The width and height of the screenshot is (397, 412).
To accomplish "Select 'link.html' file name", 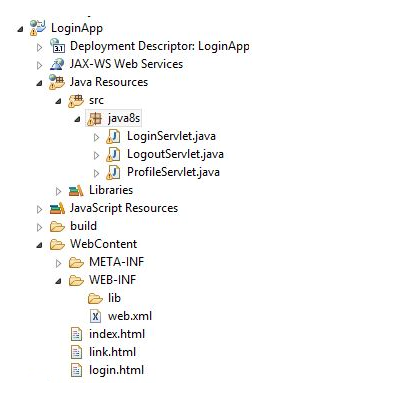I will point(112,352).
